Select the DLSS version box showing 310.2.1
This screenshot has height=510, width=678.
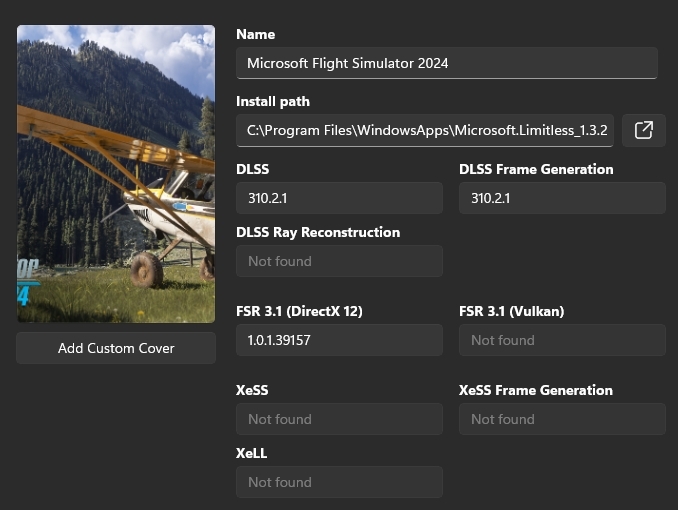click(x=339, y=198)
